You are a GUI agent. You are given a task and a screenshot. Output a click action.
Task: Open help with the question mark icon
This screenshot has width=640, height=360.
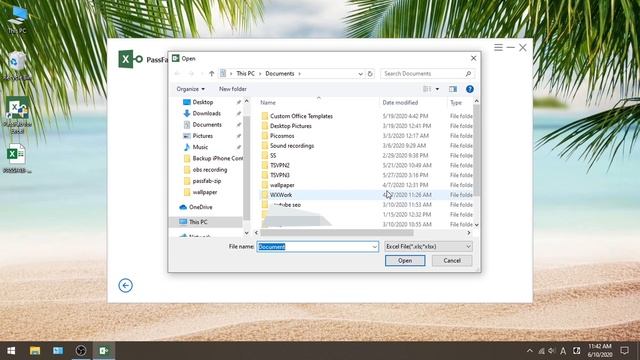pyautogui.click(x=470, y=89)
